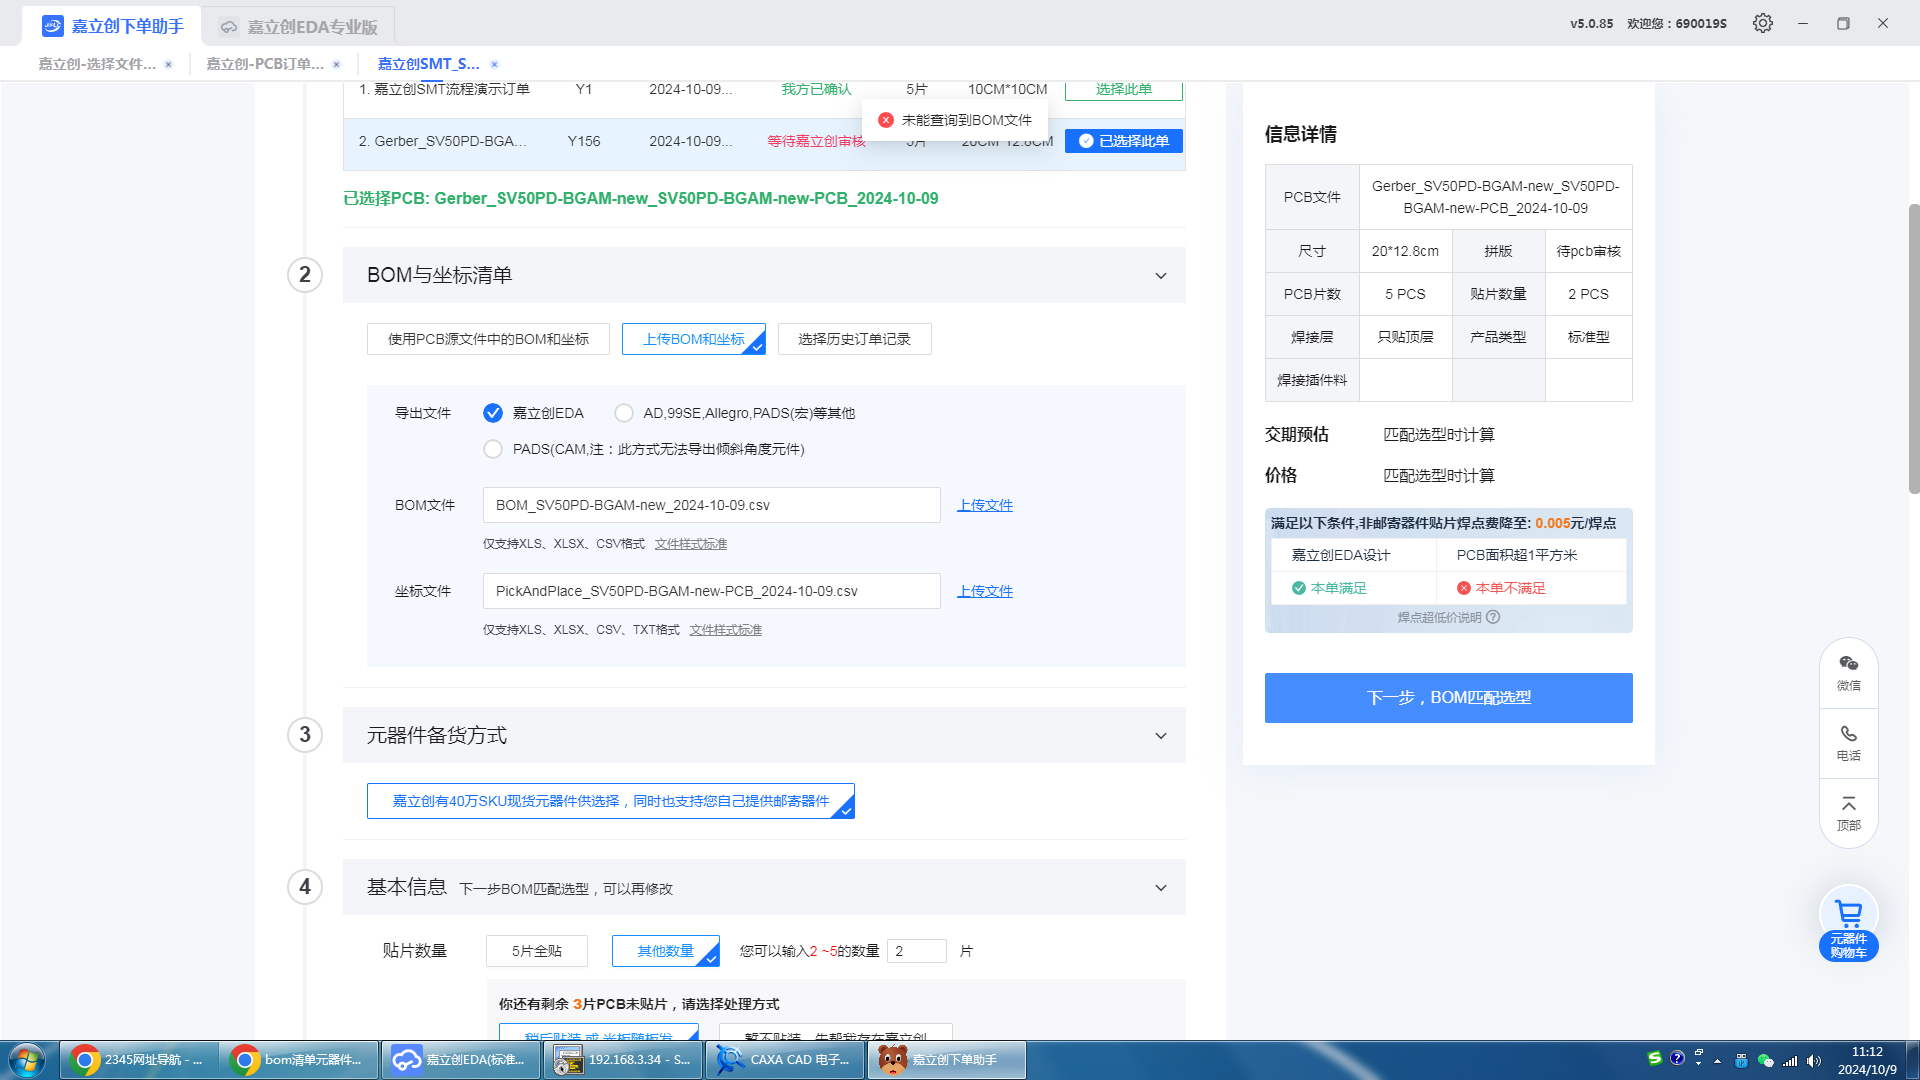Screen dimensions: 1920x1080
Task: Click the BOM file 上传文件 link
Action: (x=984, y=505)
